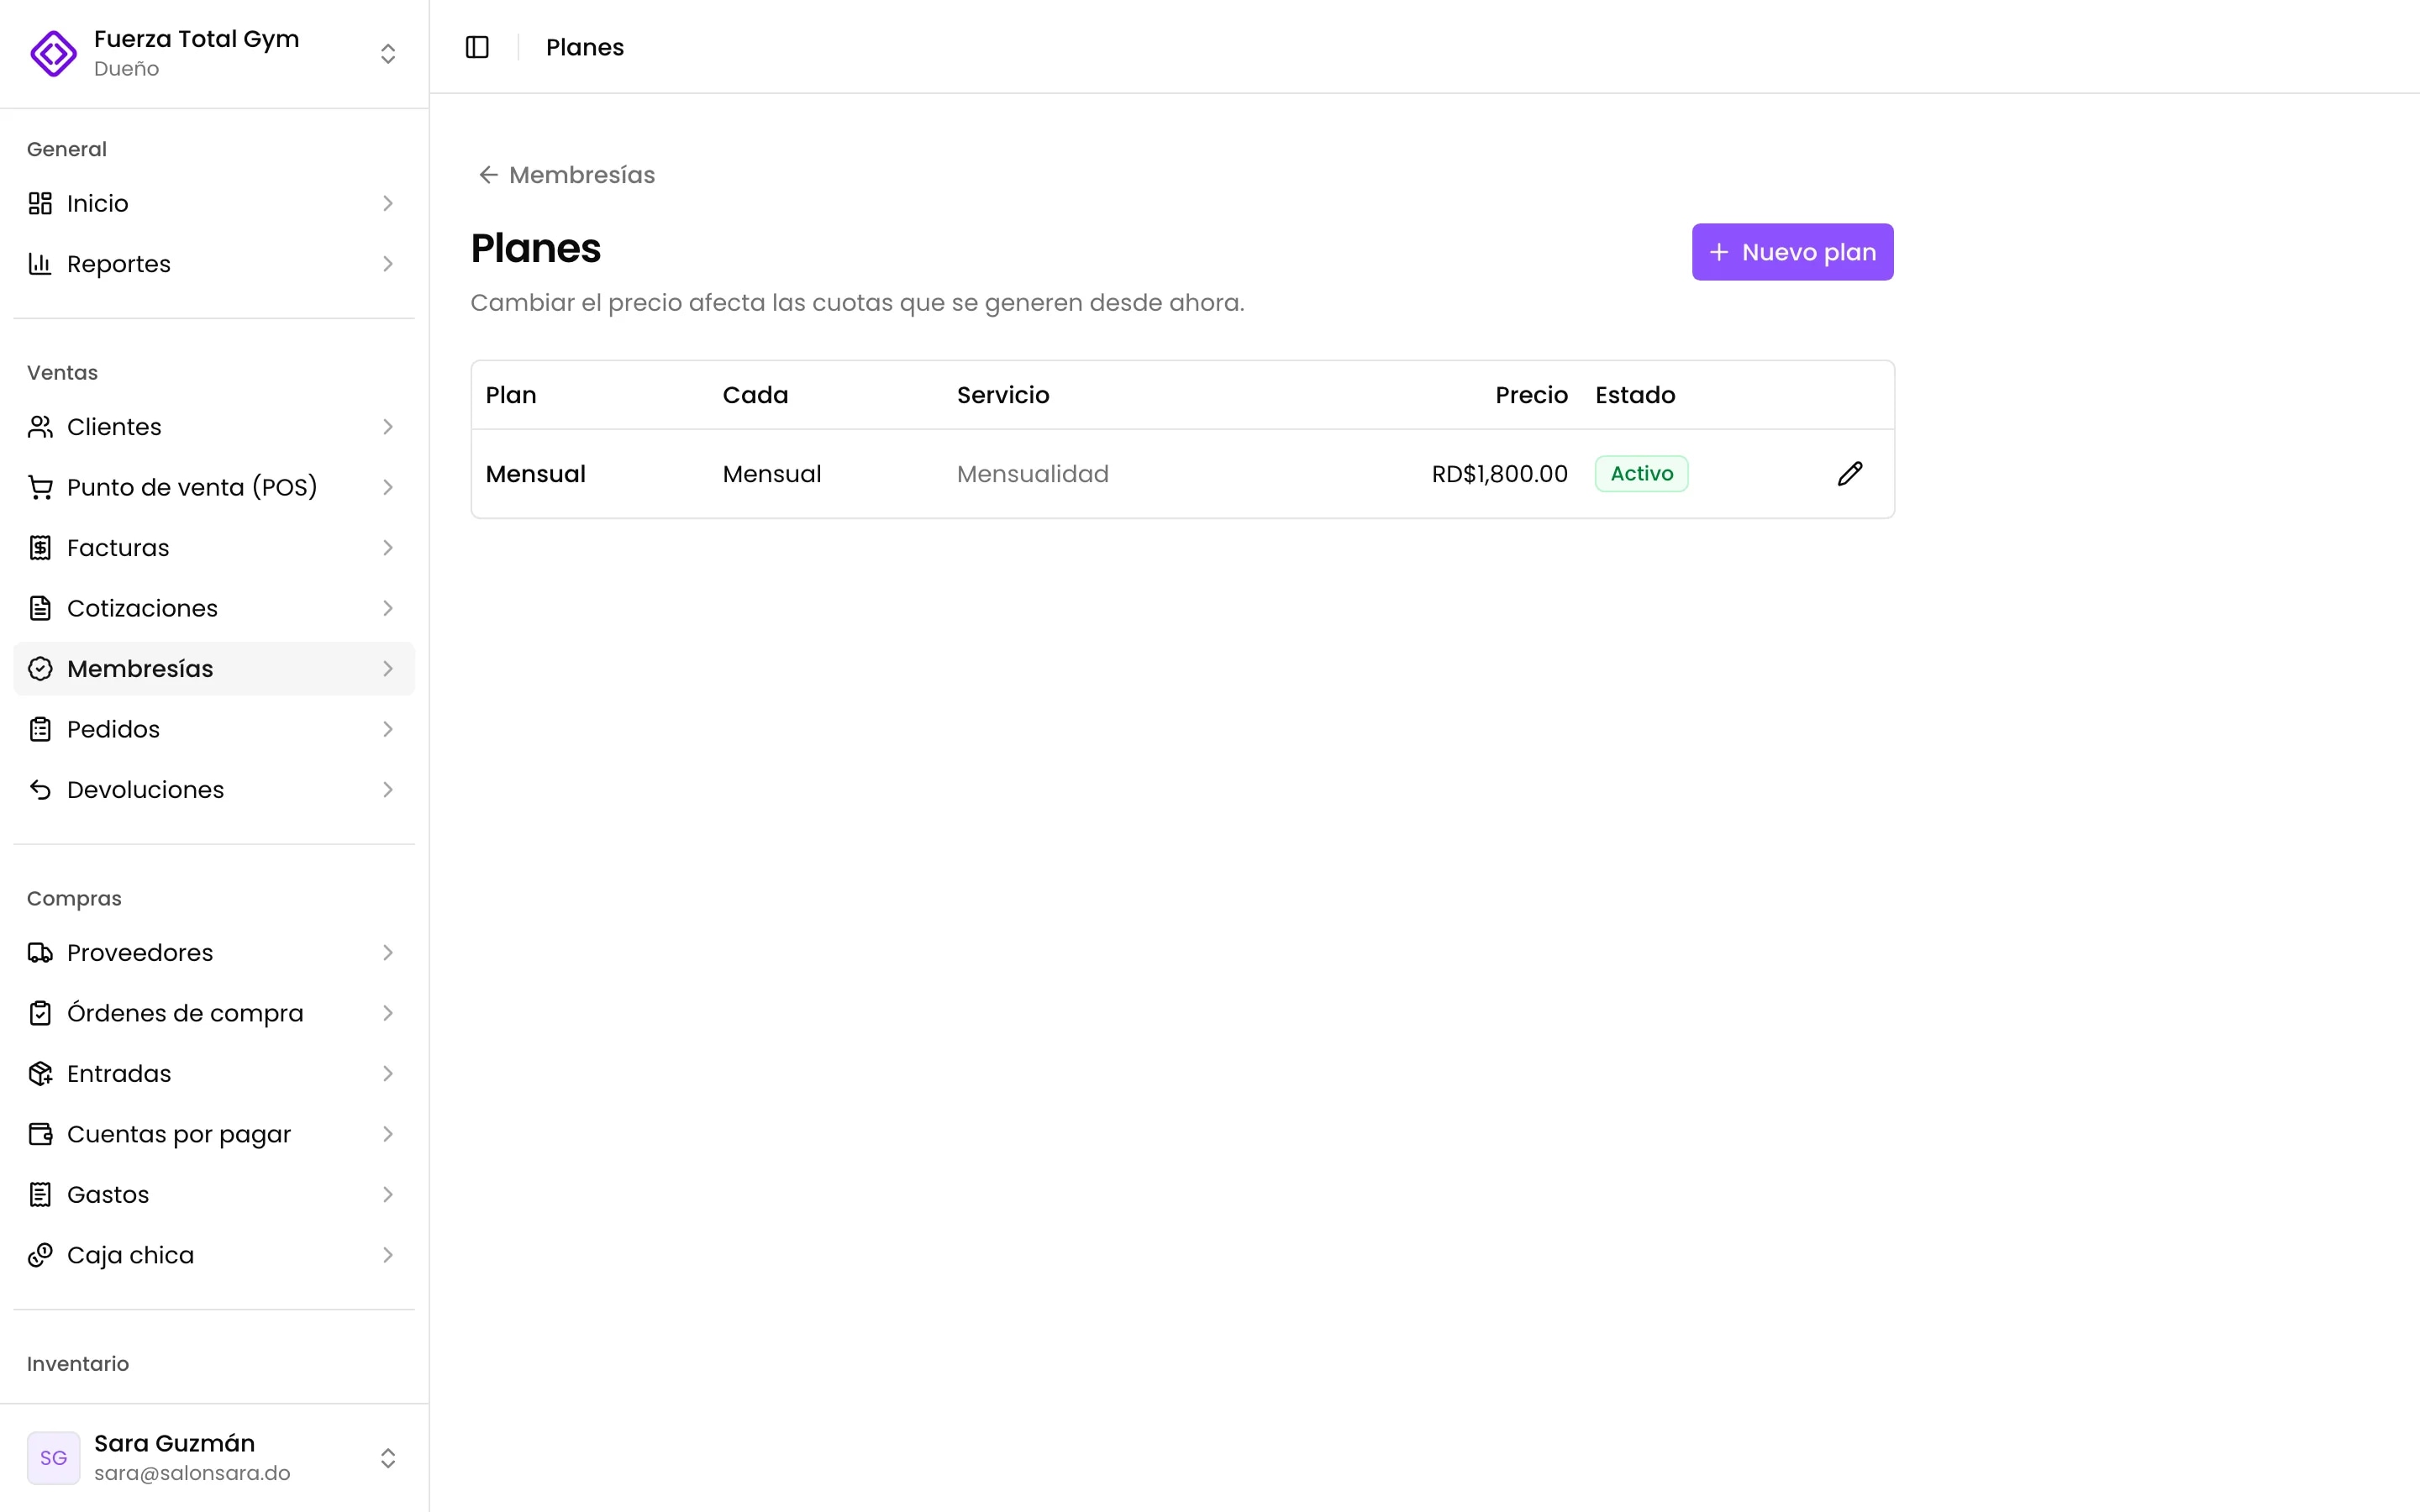Toggle the sidebar panel icon
This screenshot has height=1512, width=2420.
click(x=477, y=47)
